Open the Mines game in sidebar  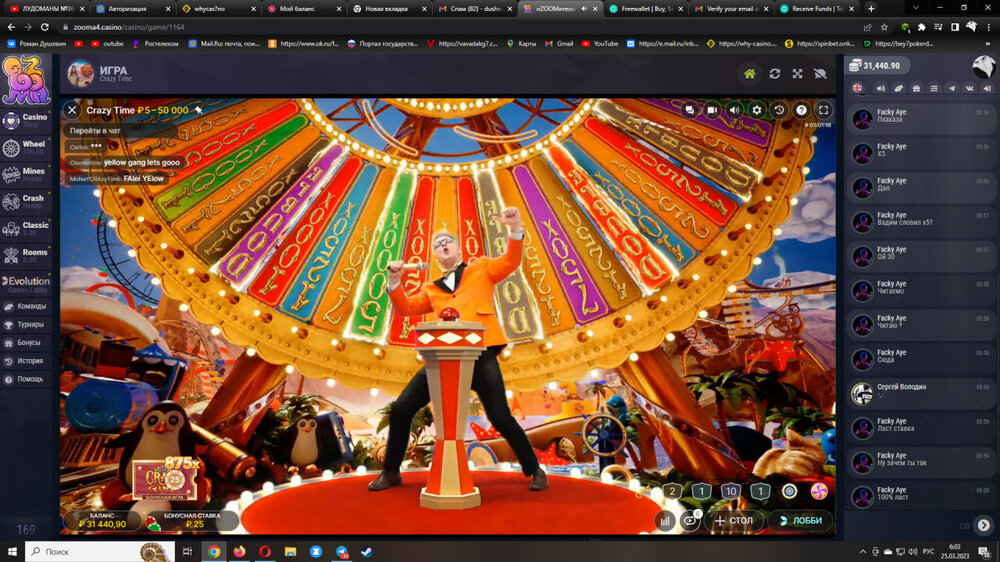pyautogui.click(x=27, y=176)
